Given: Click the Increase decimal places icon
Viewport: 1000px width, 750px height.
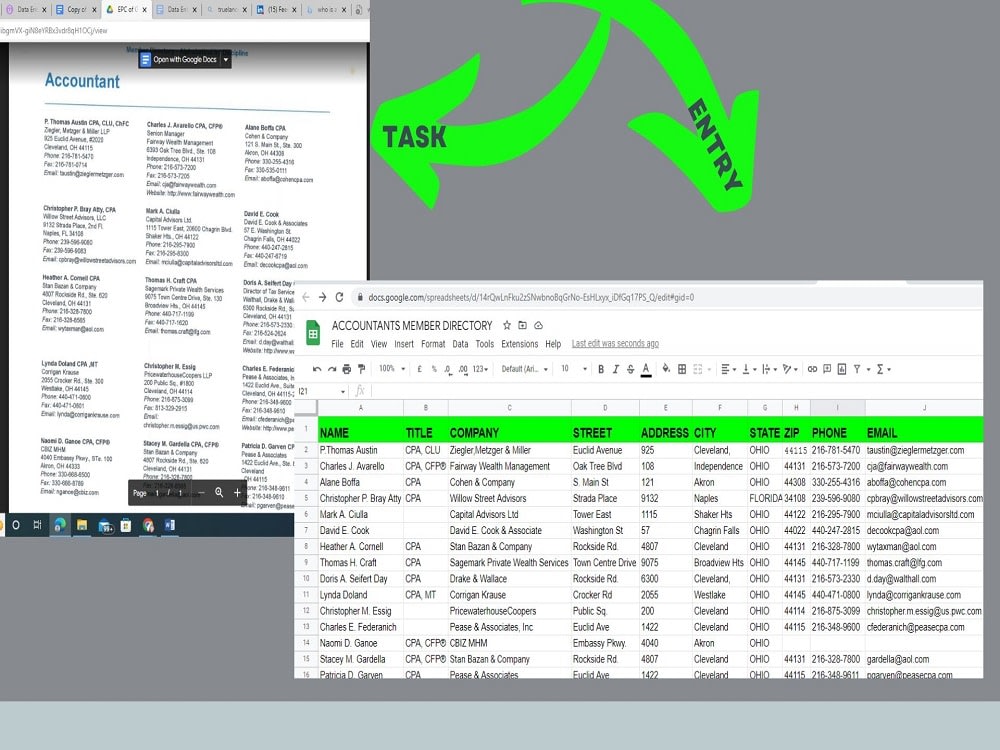Looking at the screenshot, I should point(463,369).
